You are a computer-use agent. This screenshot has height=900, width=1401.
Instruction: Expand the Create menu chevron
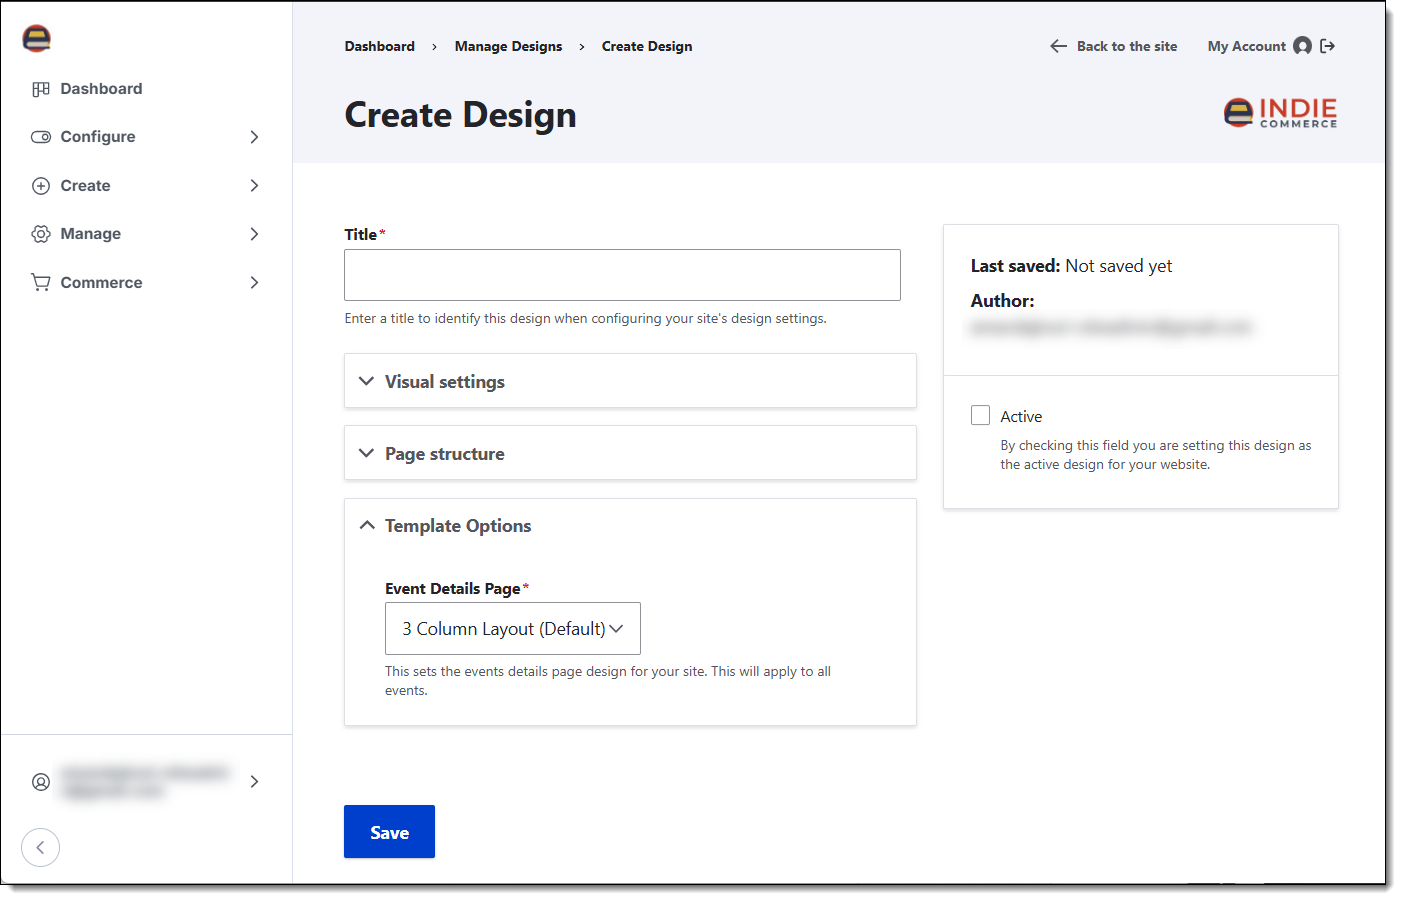(x=254, y=186)
